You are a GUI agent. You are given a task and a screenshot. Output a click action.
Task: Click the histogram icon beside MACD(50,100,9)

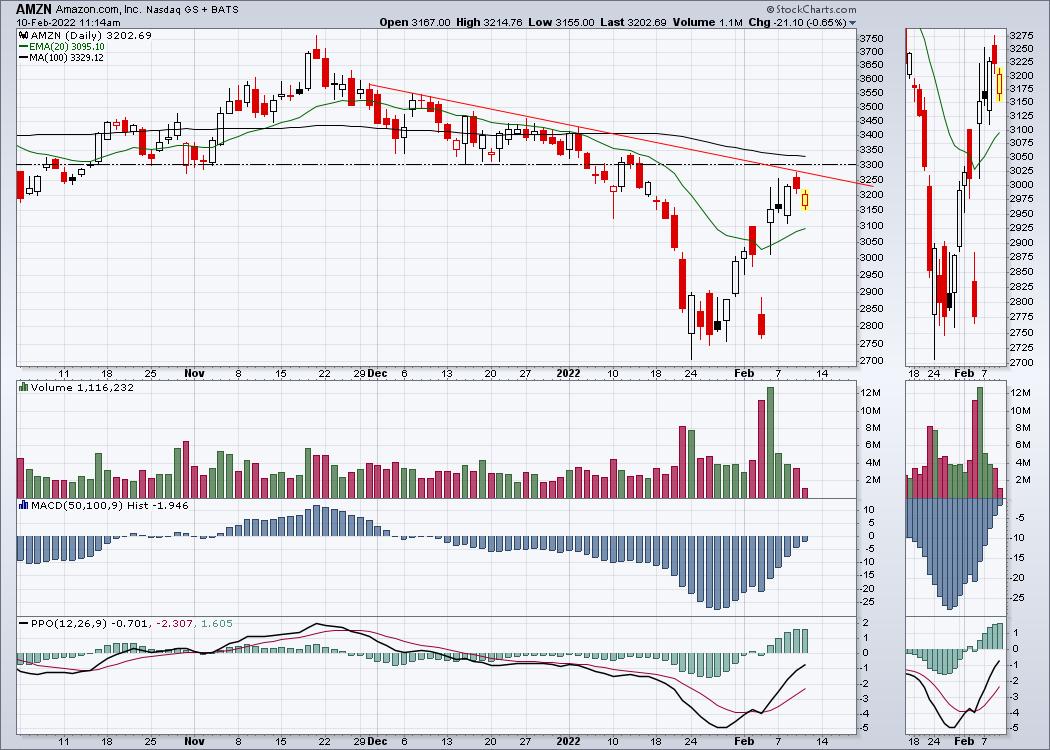click(23, 506)
